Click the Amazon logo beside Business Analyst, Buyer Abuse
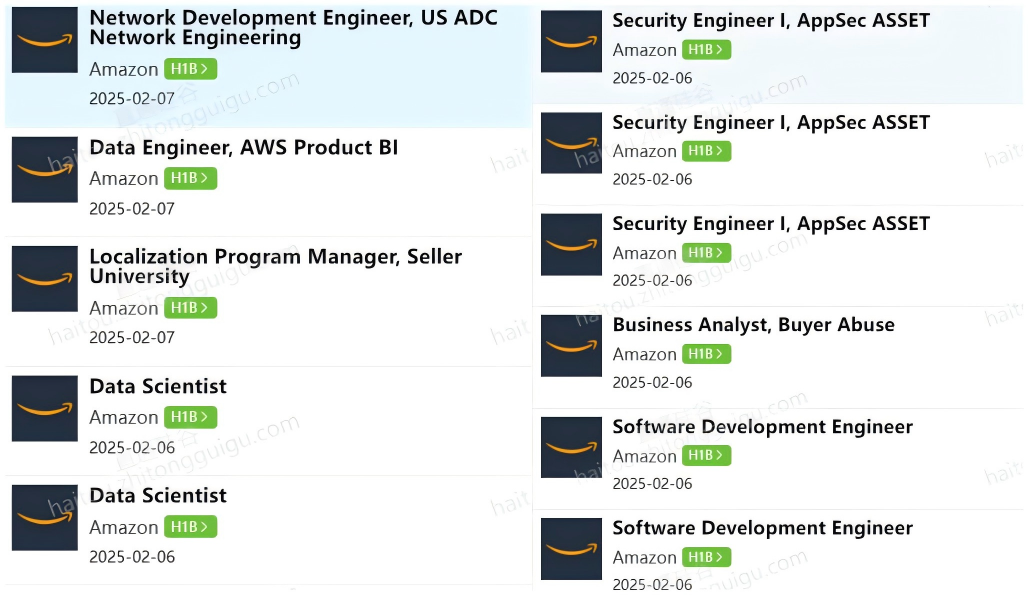 (571, 346)
